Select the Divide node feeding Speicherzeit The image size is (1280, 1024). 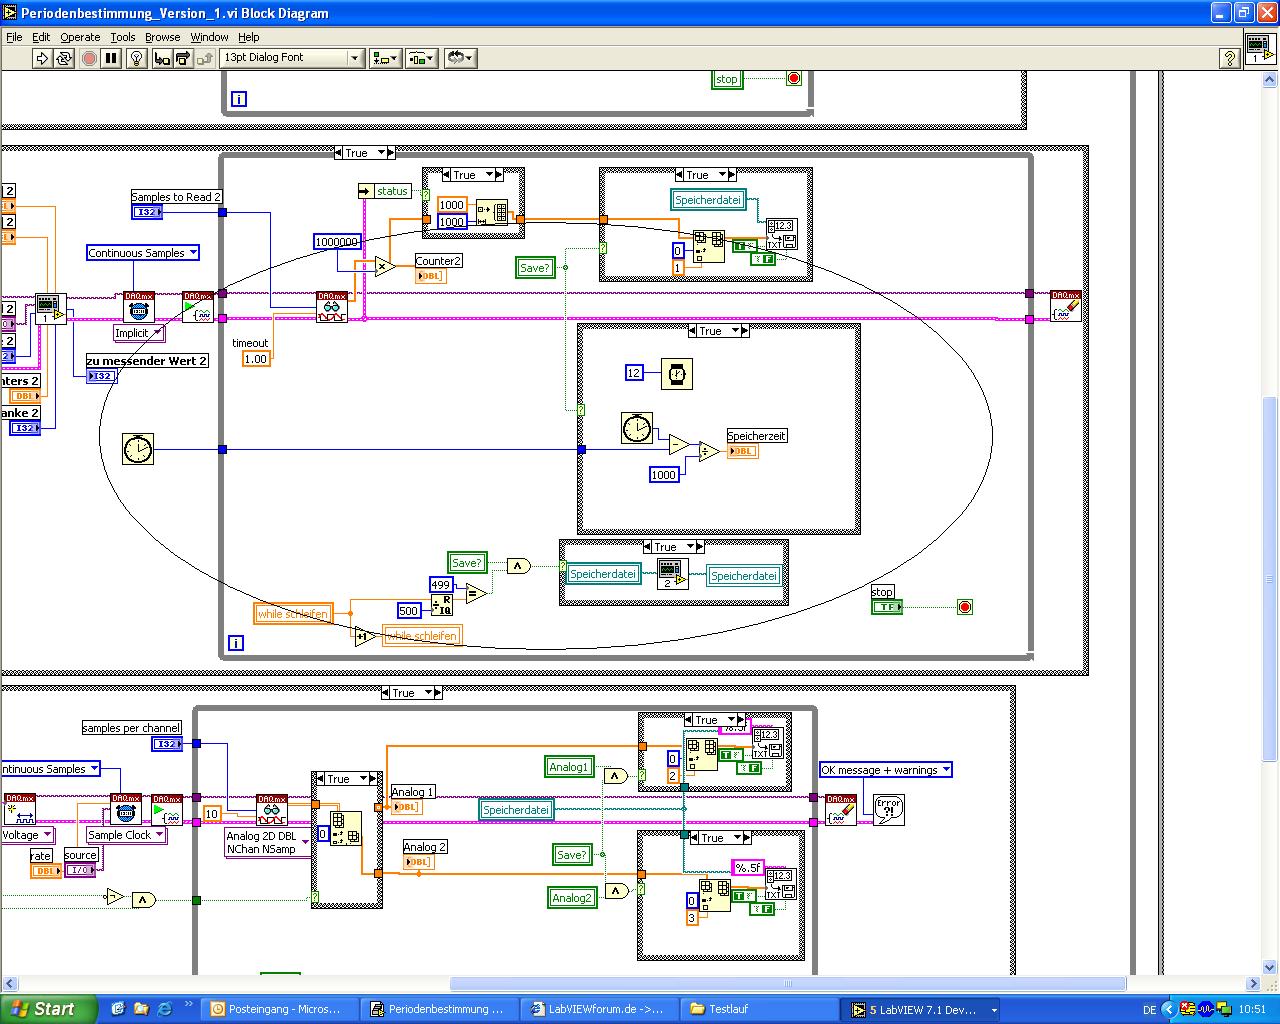pyautogui.click(x=708, y=452)
